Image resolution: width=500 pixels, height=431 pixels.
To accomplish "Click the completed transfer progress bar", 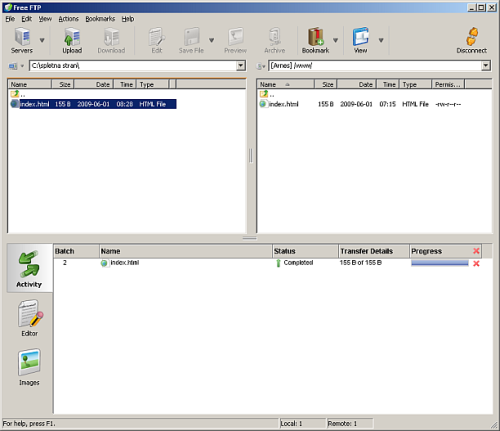I will (x=440, y=263).
